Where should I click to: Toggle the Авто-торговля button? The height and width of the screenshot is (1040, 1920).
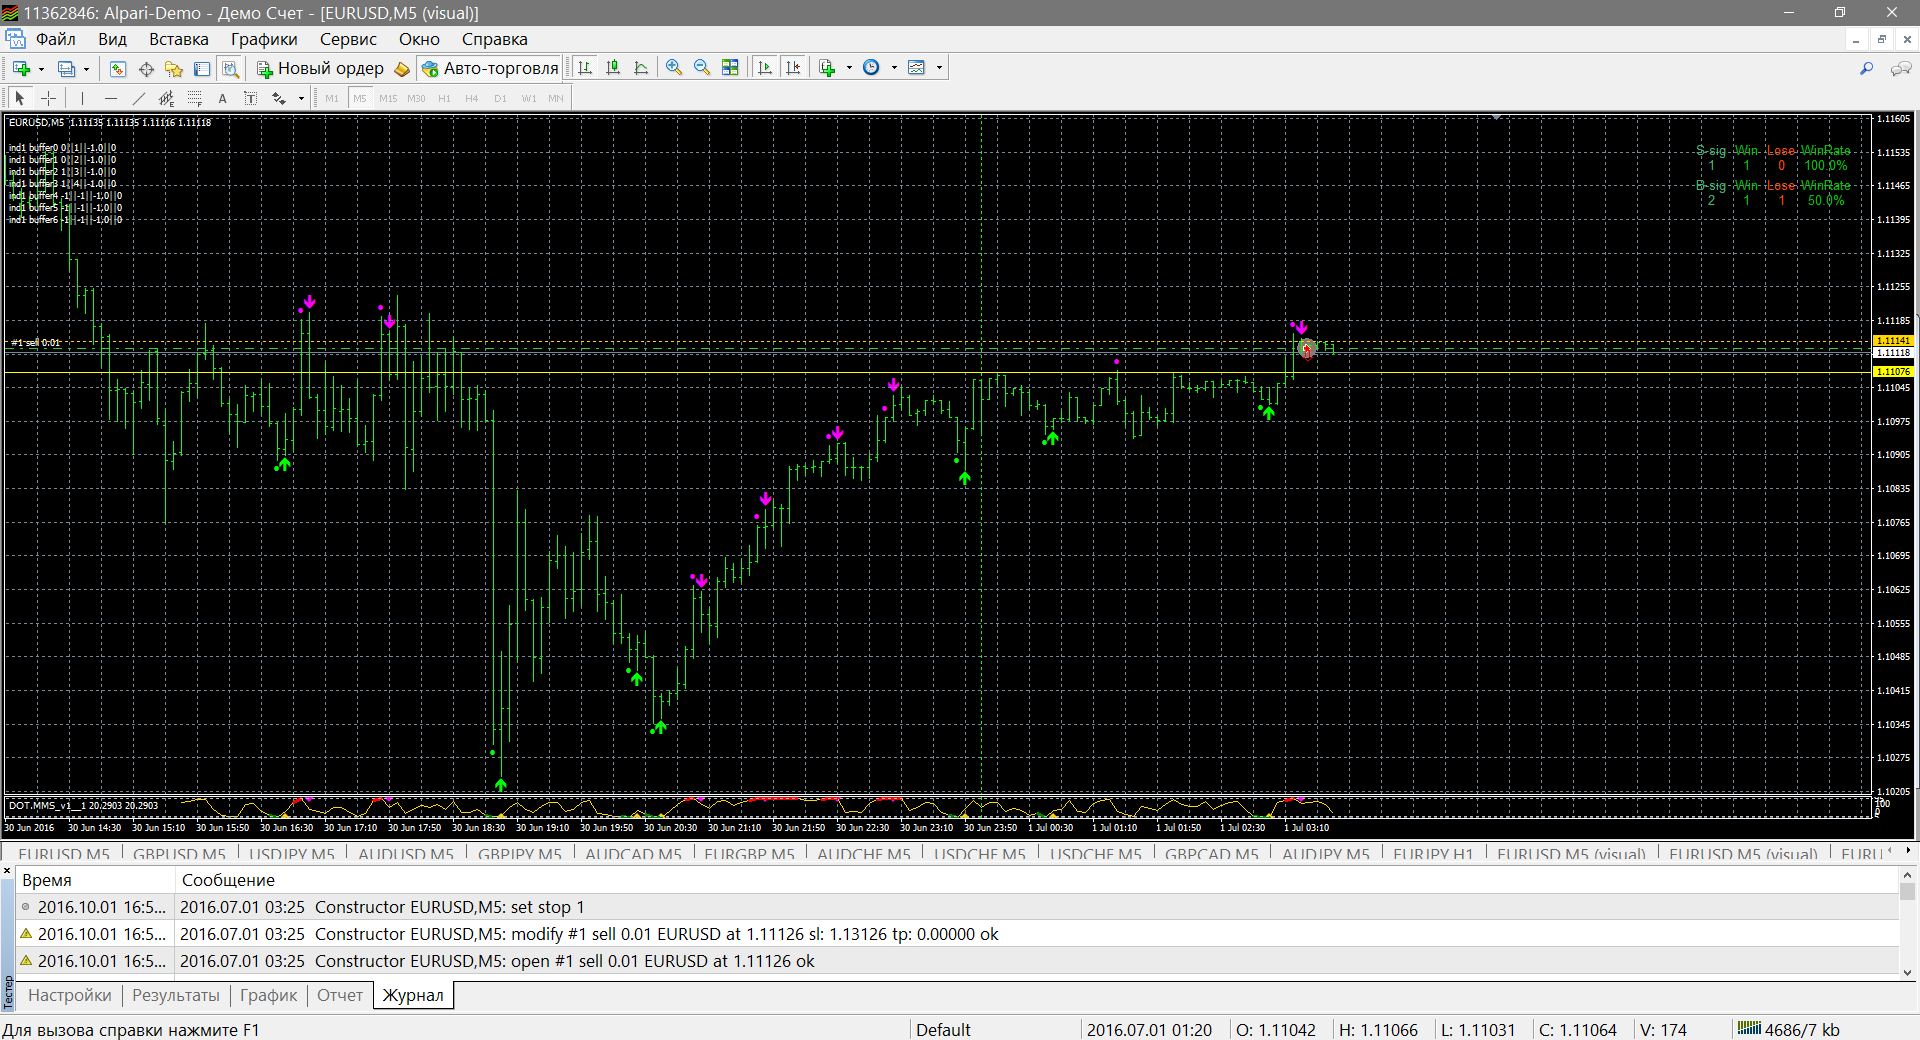(490, 68)
